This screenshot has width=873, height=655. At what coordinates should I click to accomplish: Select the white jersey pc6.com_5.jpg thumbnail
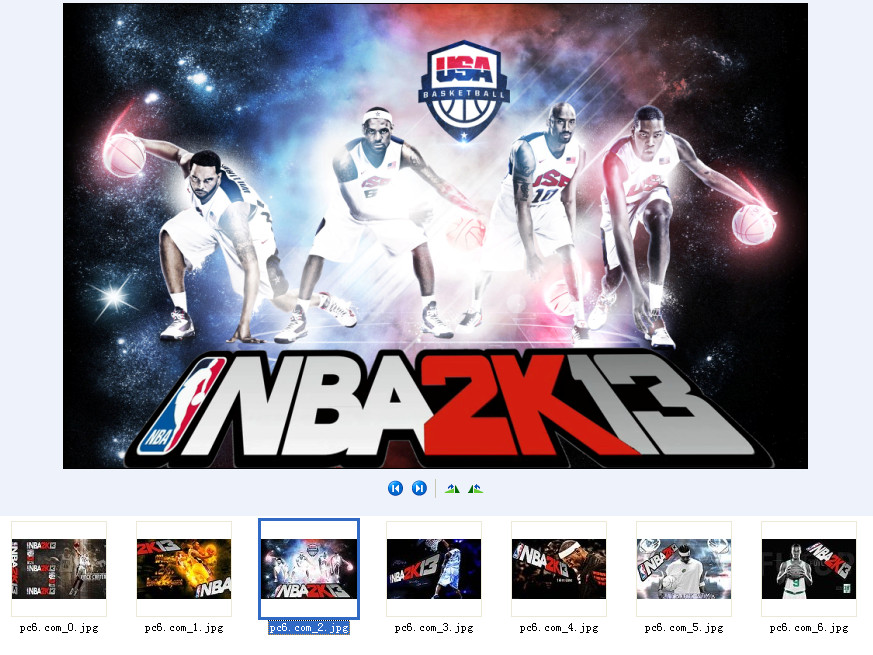click(x=683, y=569)
